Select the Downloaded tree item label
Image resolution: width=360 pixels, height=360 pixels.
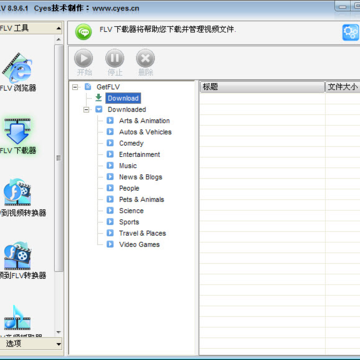[x=127, y=109]
